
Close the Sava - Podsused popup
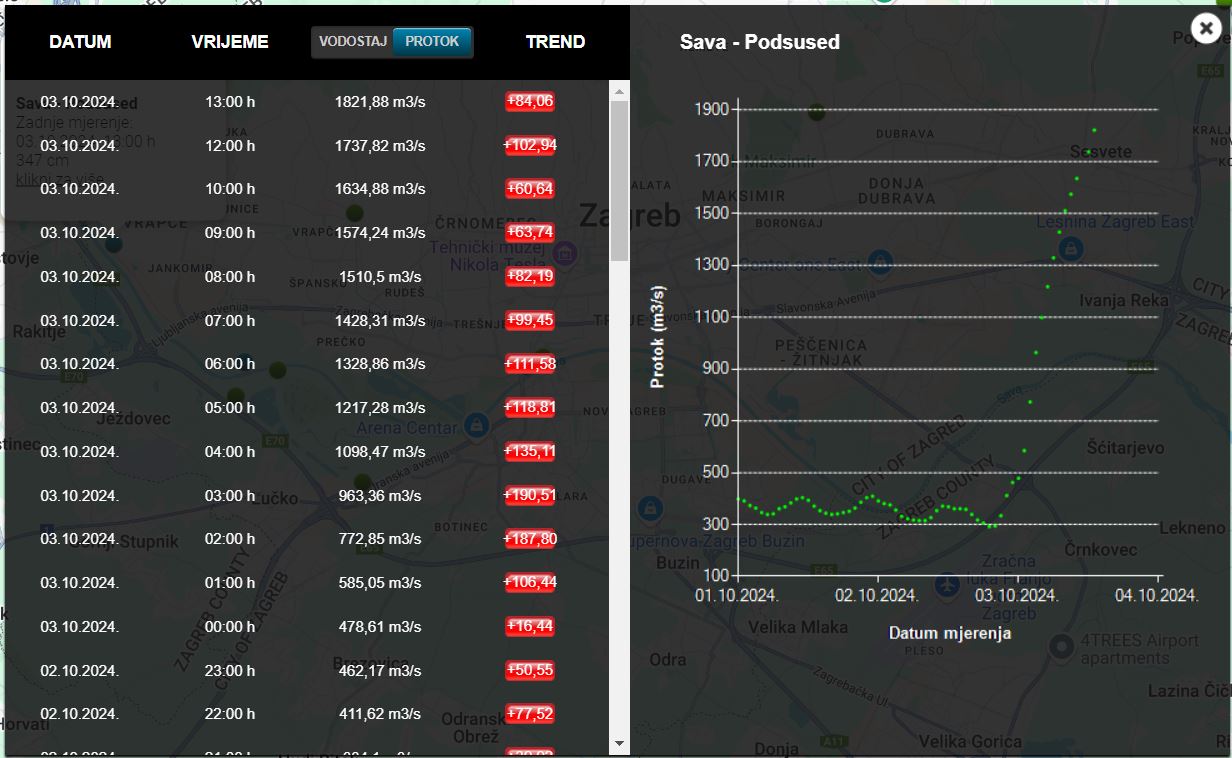coord(1206,29)
